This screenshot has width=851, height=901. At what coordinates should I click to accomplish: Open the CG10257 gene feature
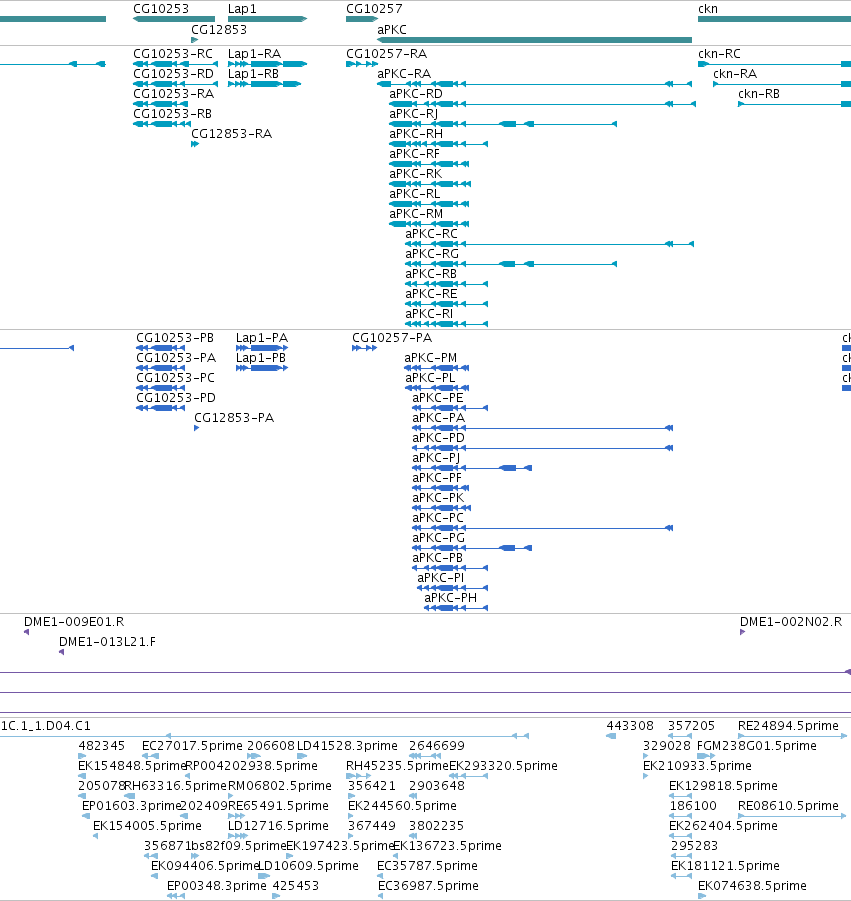pos(361,19)
